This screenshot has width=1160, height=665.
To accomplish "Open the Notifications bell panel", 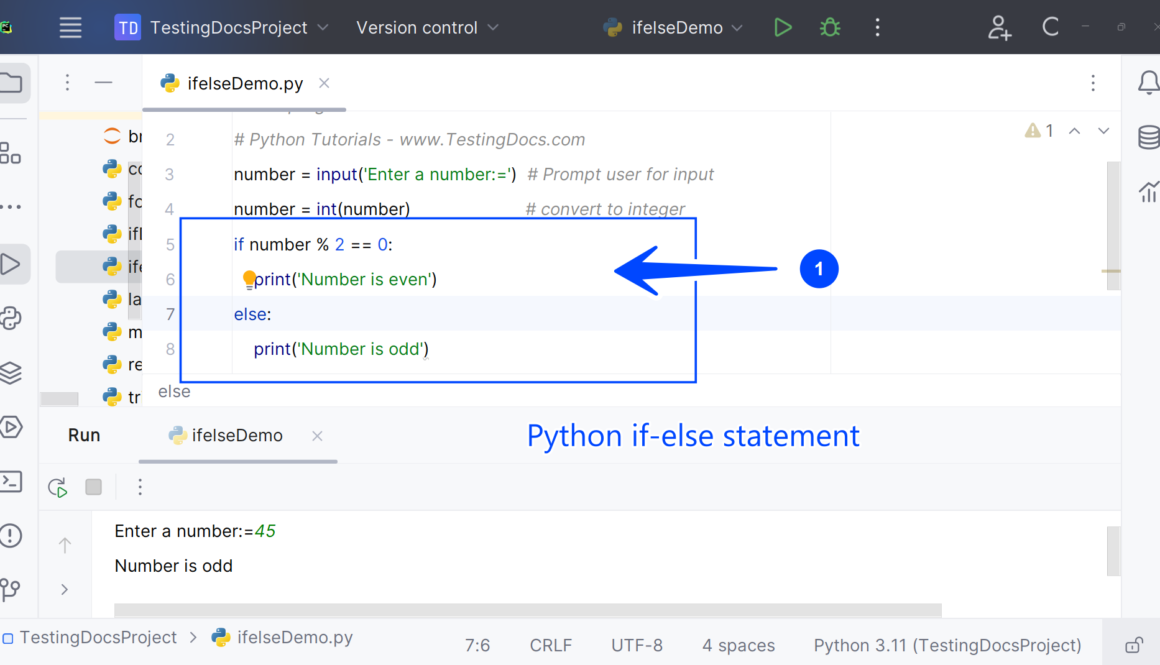I will point(1148,83).
